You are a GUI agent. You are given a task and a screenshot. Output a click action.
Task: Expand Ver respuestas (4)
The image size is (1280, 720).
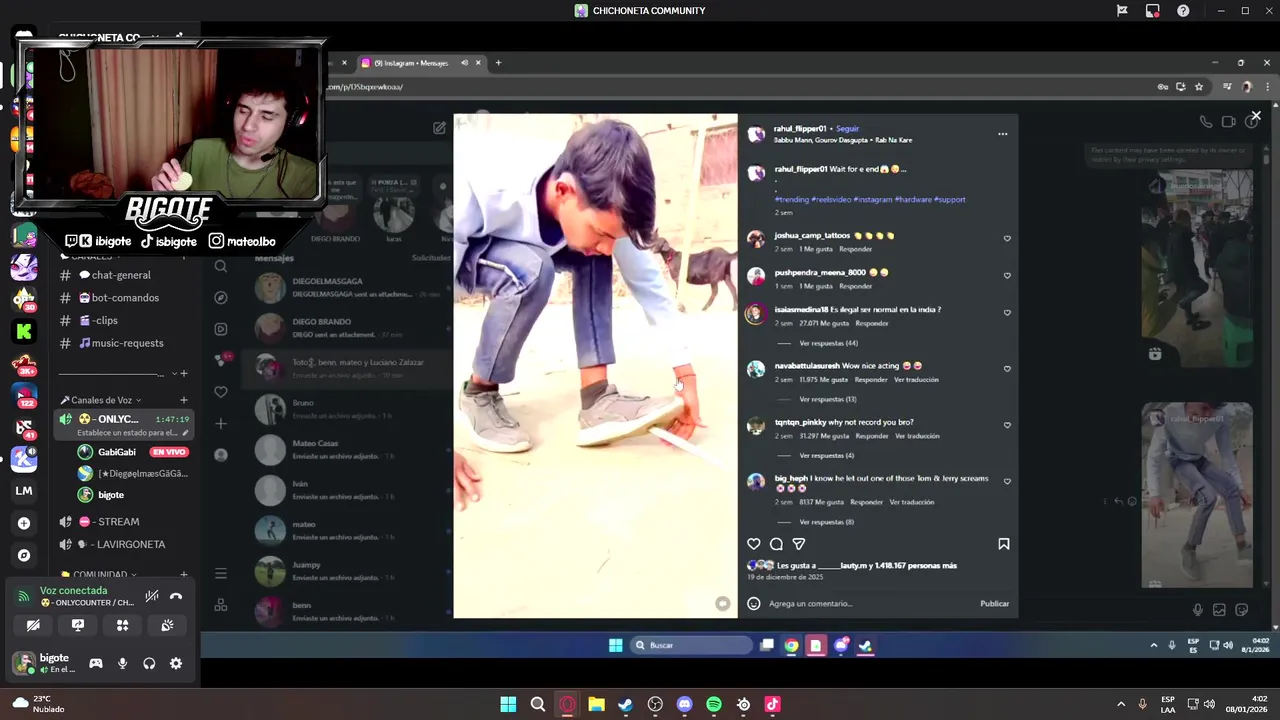826,455
